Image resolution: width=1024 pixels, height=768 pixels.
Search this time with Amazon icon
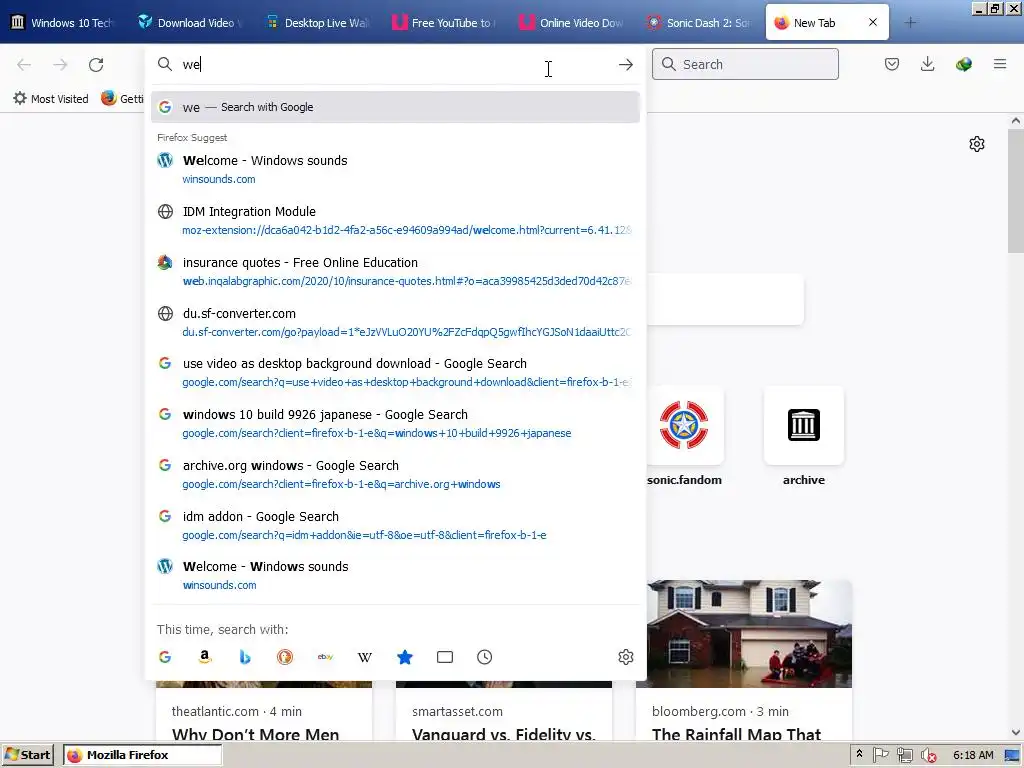pyautogui.click(x=205, y=657)
